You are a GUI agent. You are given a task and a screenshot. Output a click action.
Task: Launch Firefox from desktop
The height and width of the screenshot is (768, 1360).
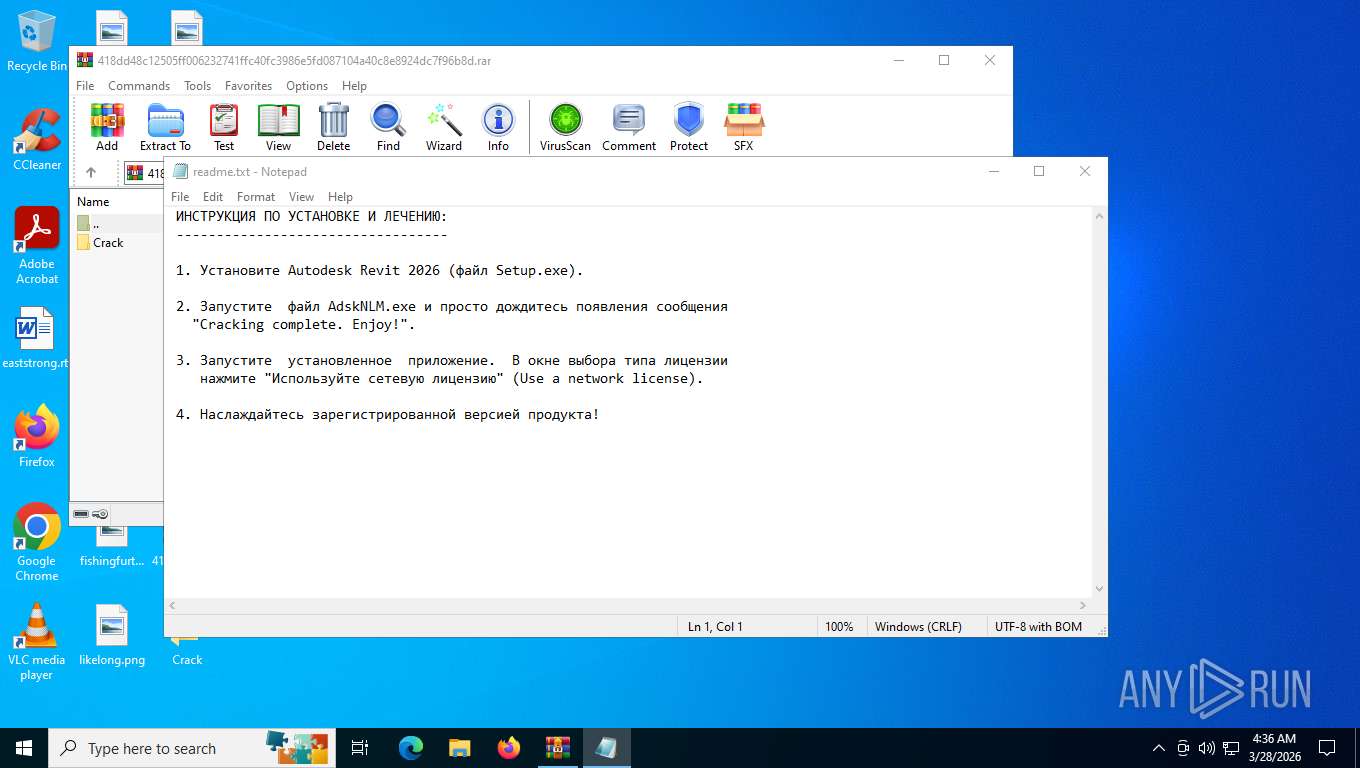pos(37,436)
